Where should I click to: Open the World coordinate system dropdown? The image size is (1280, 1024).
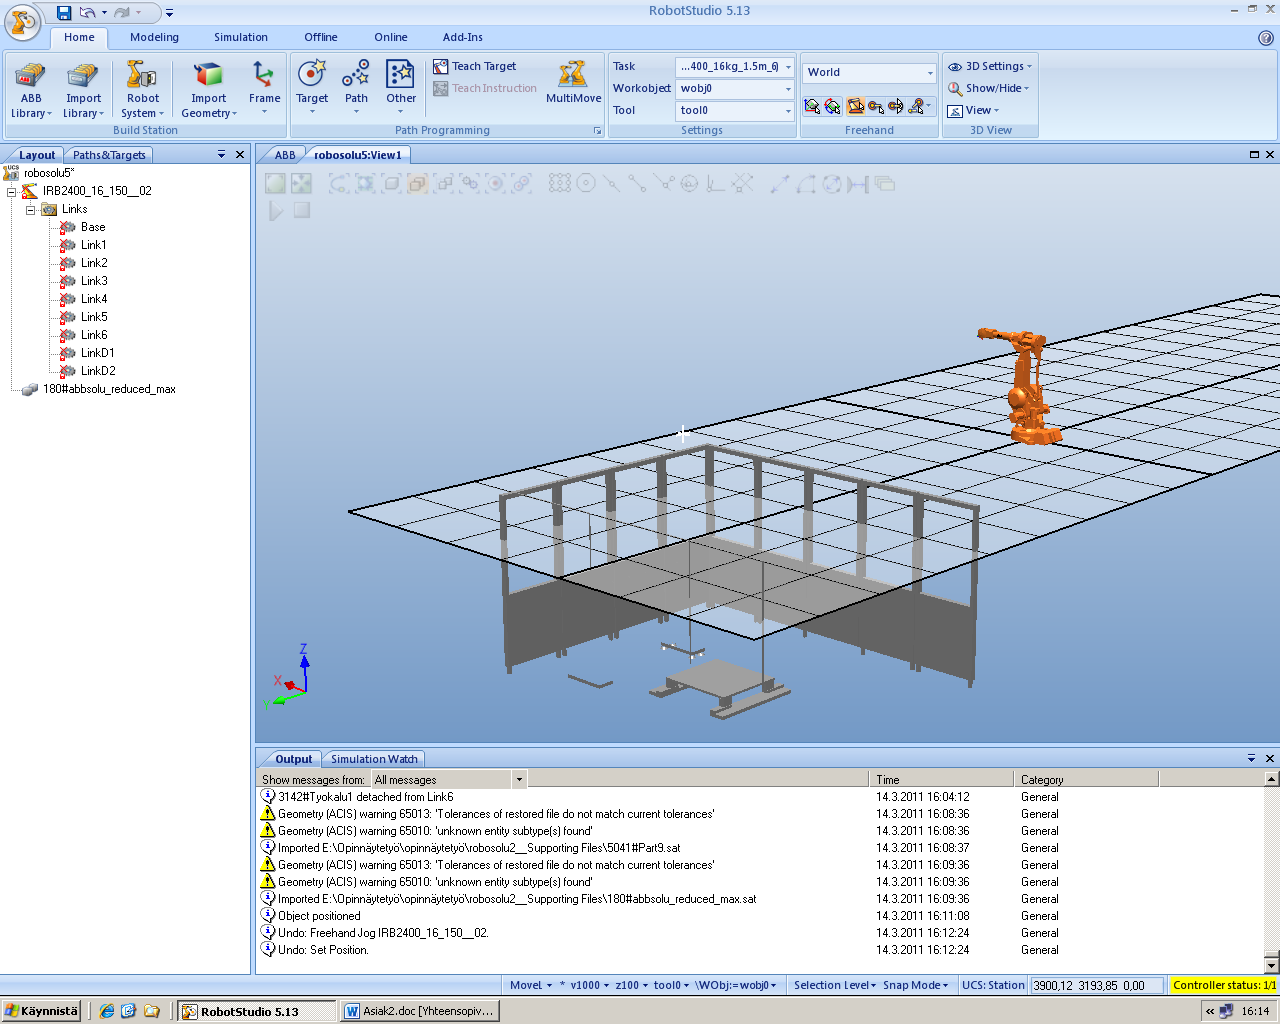coord(929,73)
